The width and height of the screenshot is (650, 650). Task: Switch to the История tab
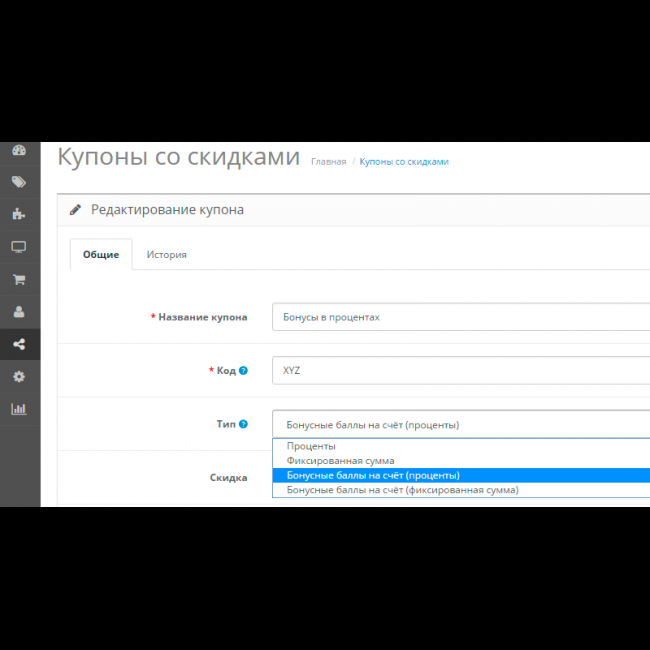[x=166, y=254]
